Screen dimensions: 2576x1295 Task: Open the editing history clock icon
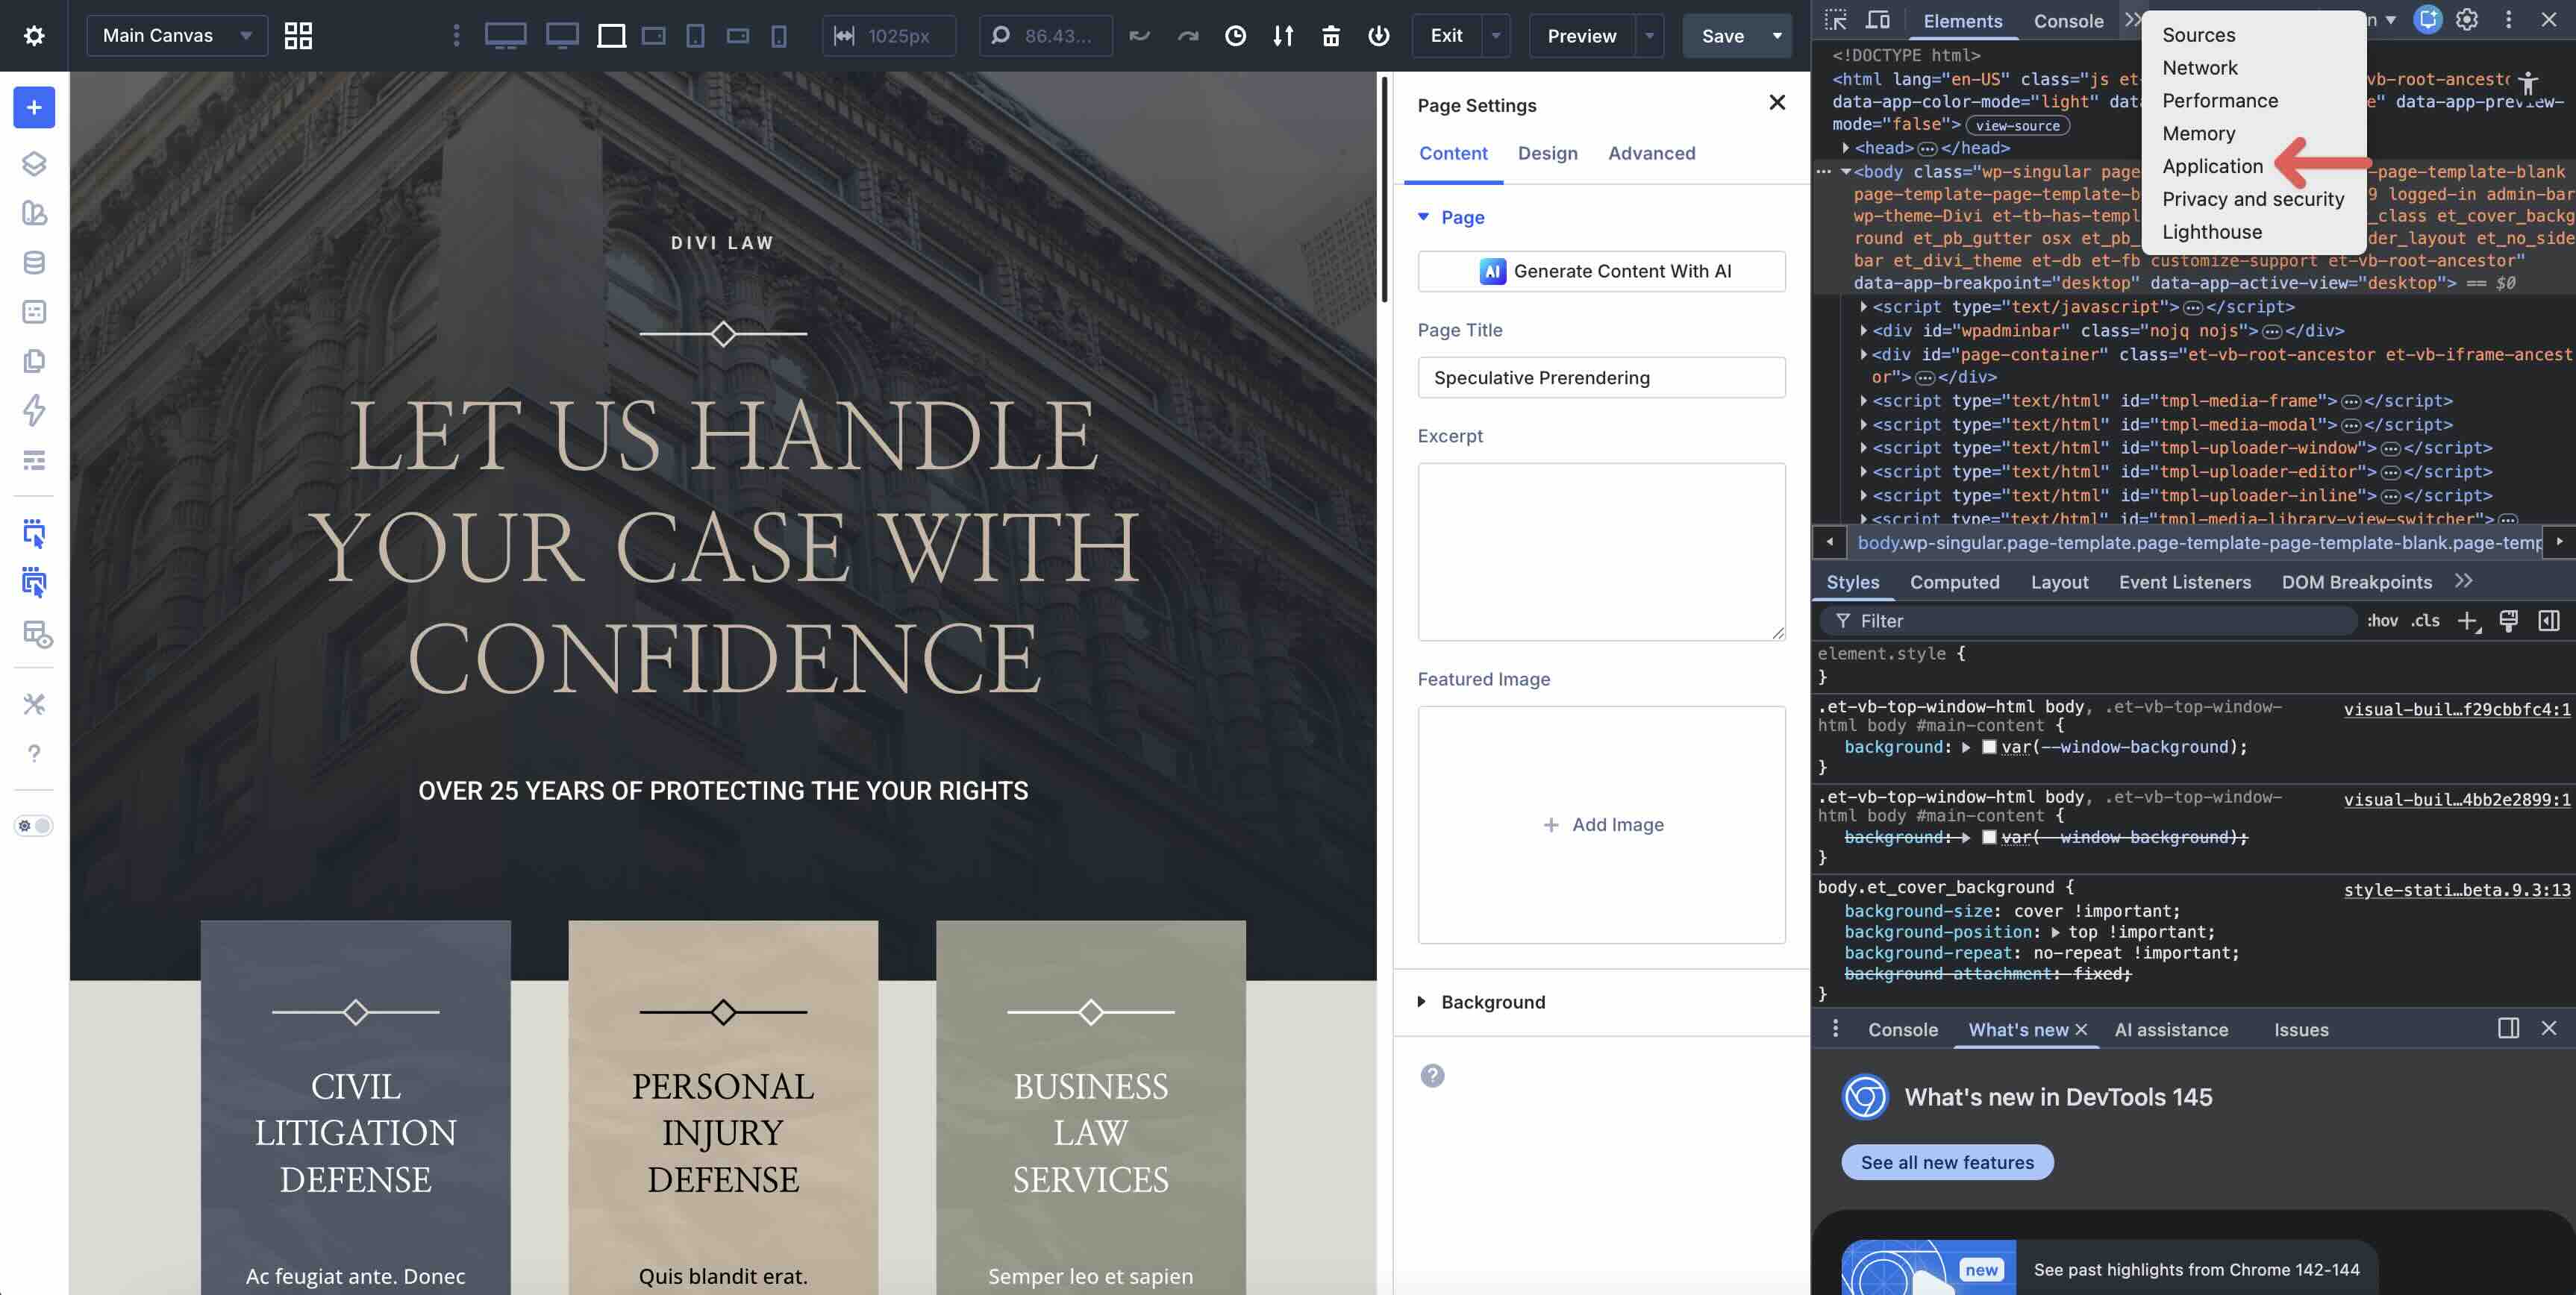point(1235,36)
